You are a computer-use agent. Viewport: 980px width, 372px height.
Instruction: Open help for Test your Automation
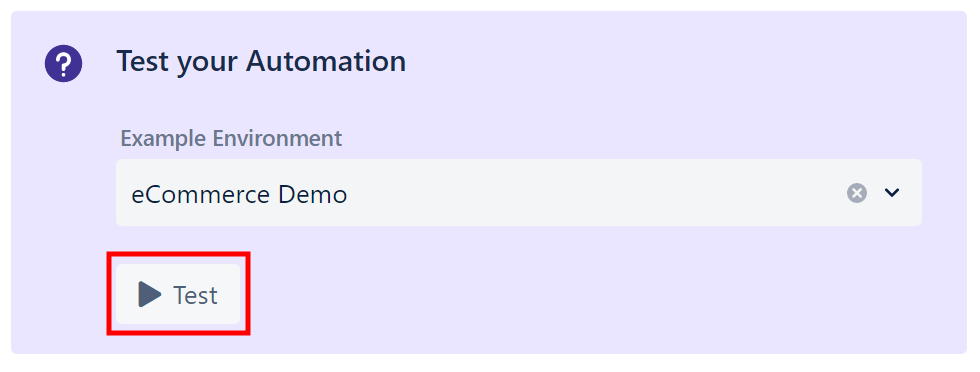pos(63,63)
